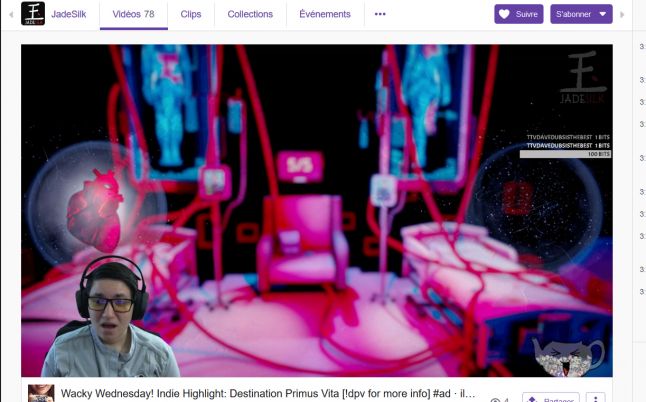Go to the Événements tab
This screenshot has height=402, width=646.
click(324, 14)
